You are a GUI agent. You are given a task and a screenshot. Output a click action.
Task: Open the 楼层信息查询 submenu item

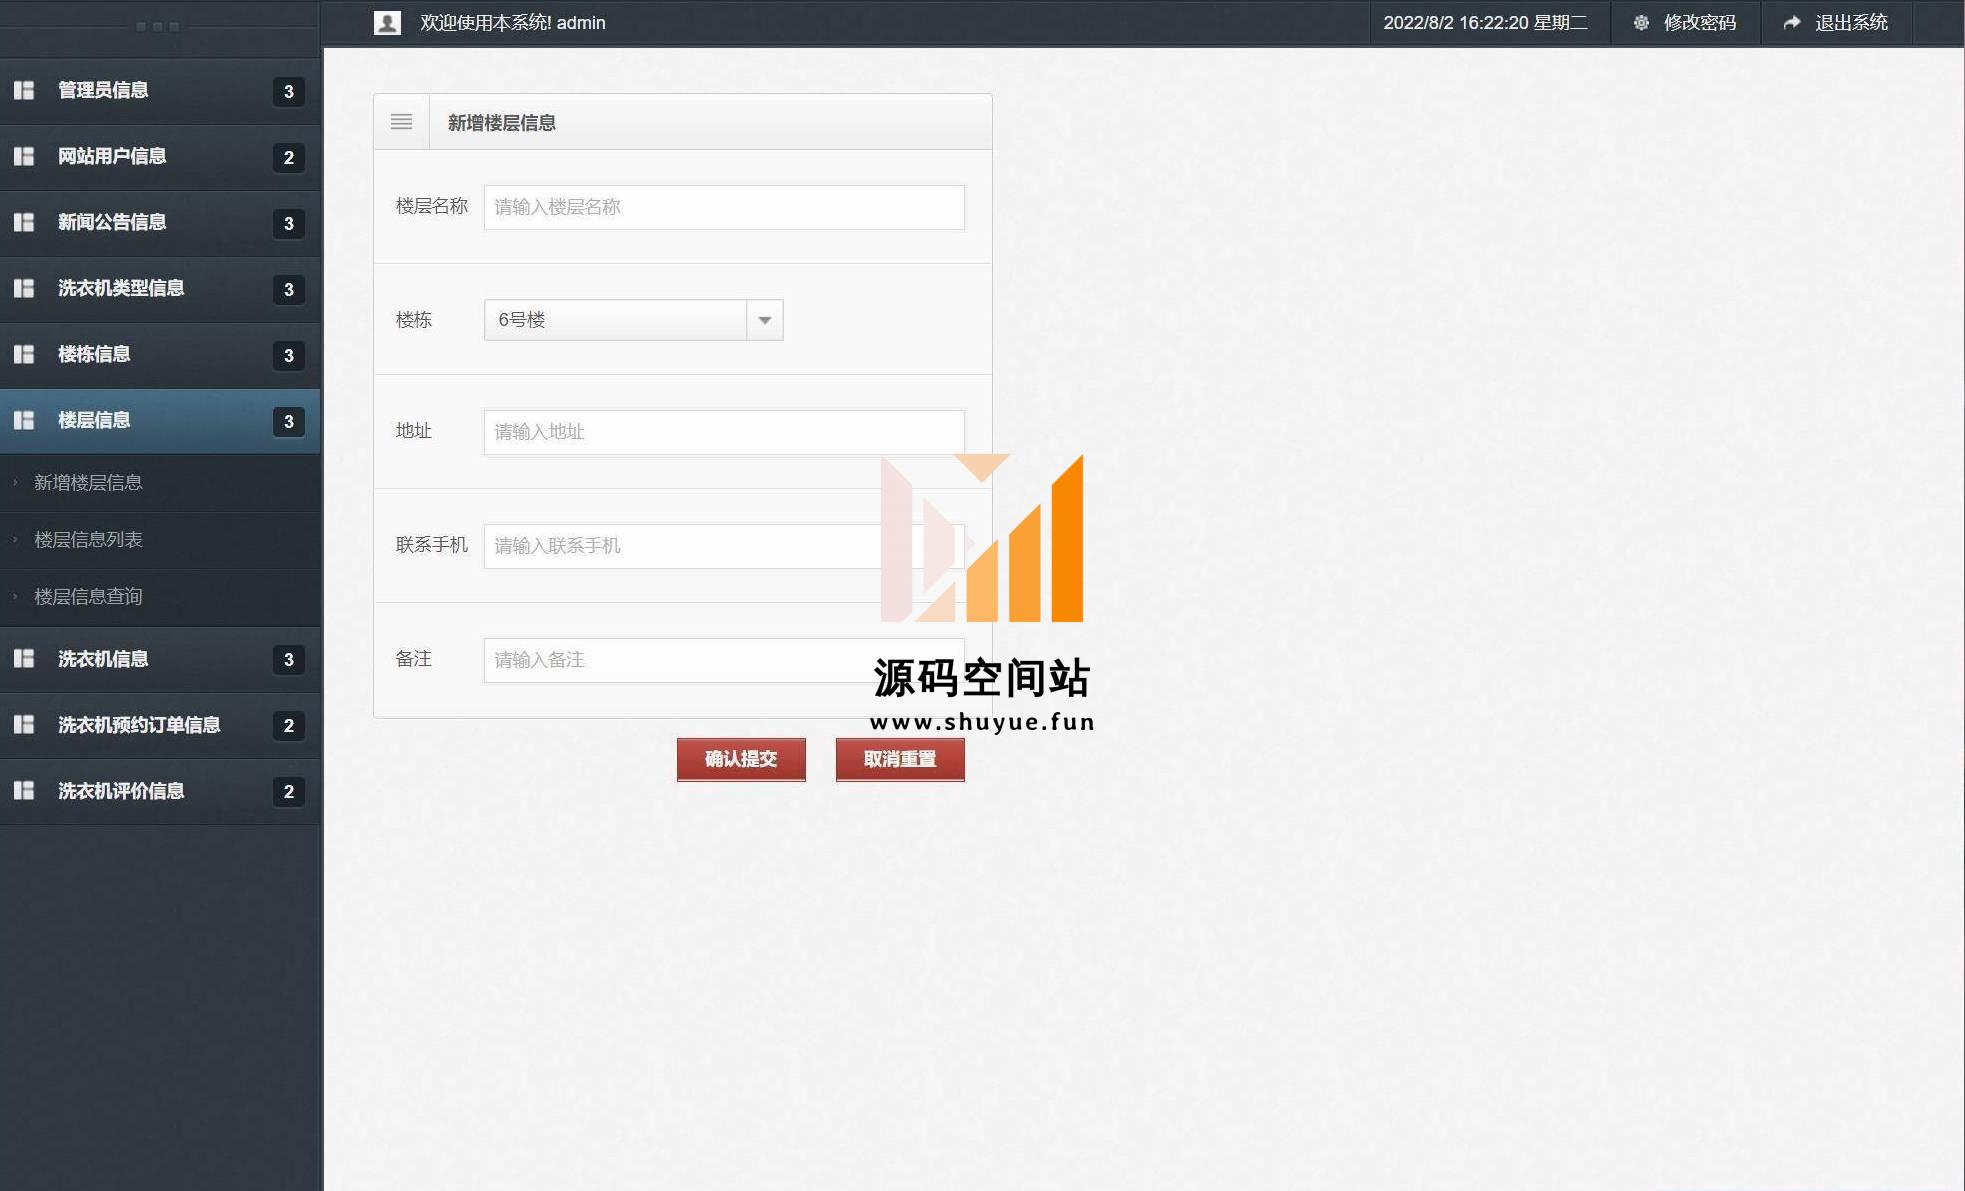(x=88, y=597)
